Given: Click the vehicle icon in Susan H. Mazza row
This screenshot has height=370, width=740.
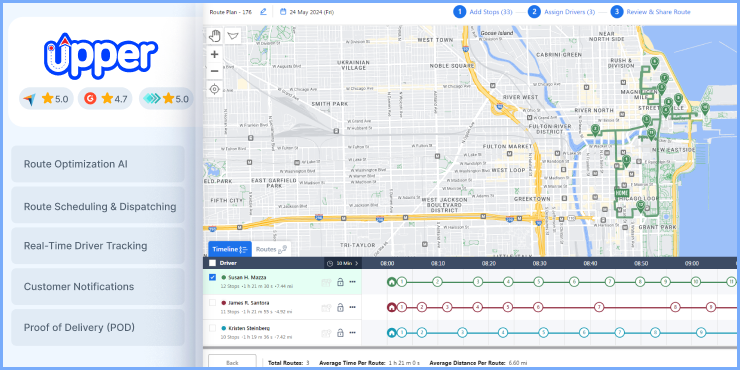Looking at the screenshot, I should pos(326,282).
